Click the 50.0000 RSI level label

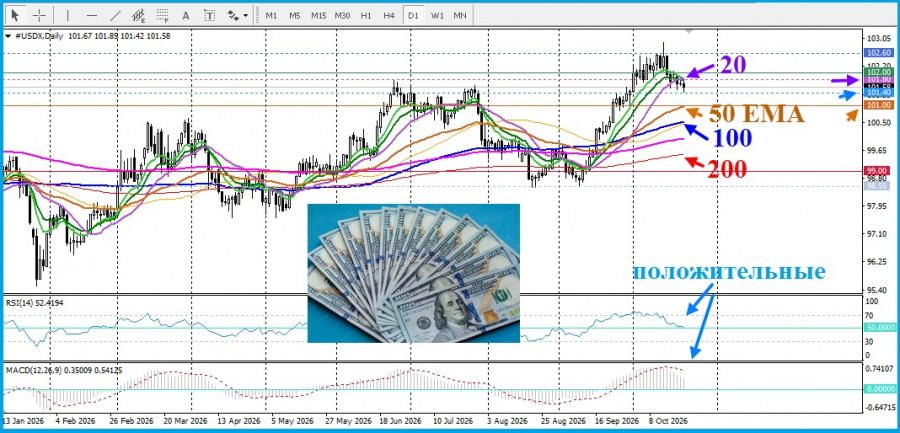879,327
